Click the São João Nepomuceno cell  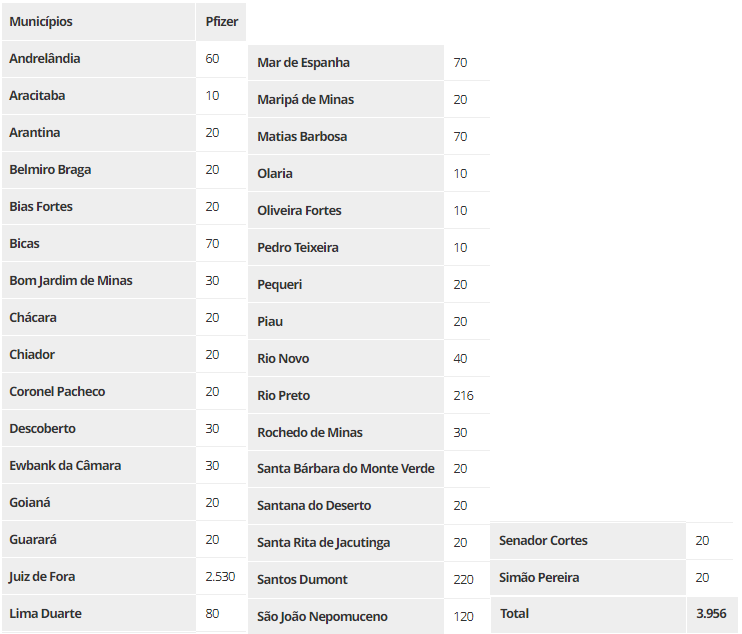(x=346, y=616)
